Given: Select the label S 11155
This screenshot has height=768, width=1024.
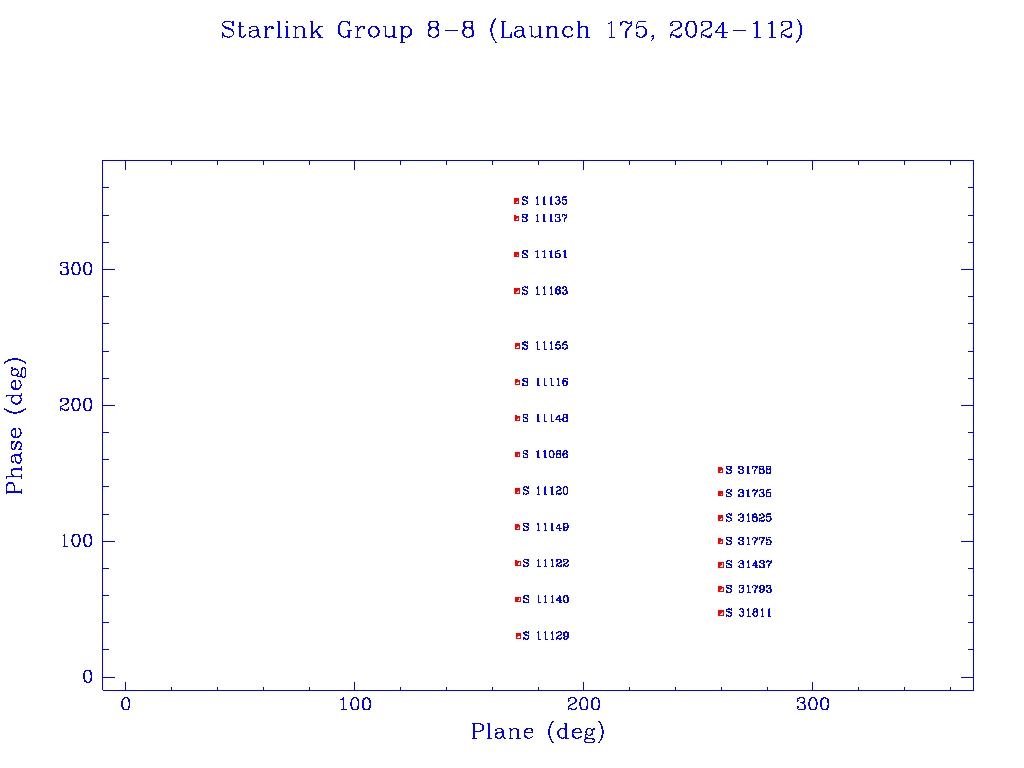Looking at the screenshot, I should coord(545,345).
